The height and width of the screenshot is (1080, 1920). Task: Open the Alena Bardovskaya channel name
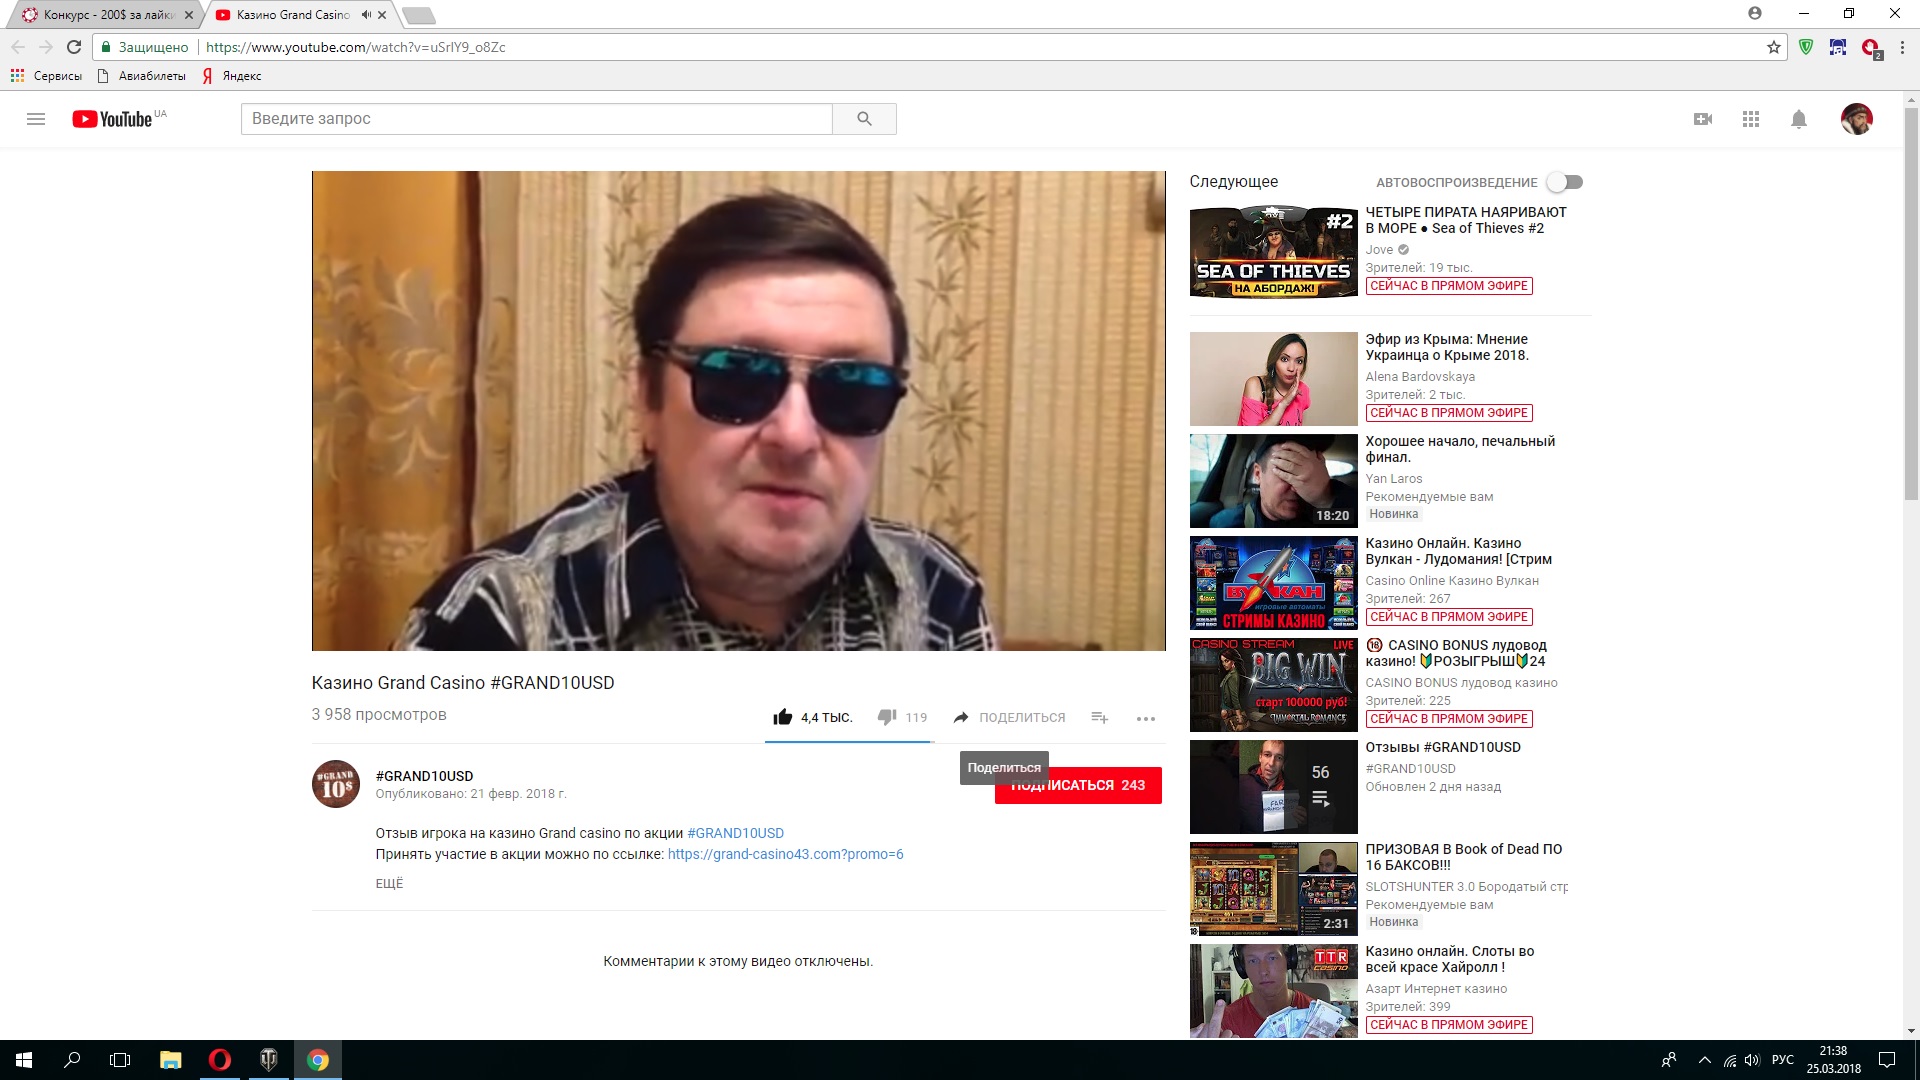point(1420,377)
